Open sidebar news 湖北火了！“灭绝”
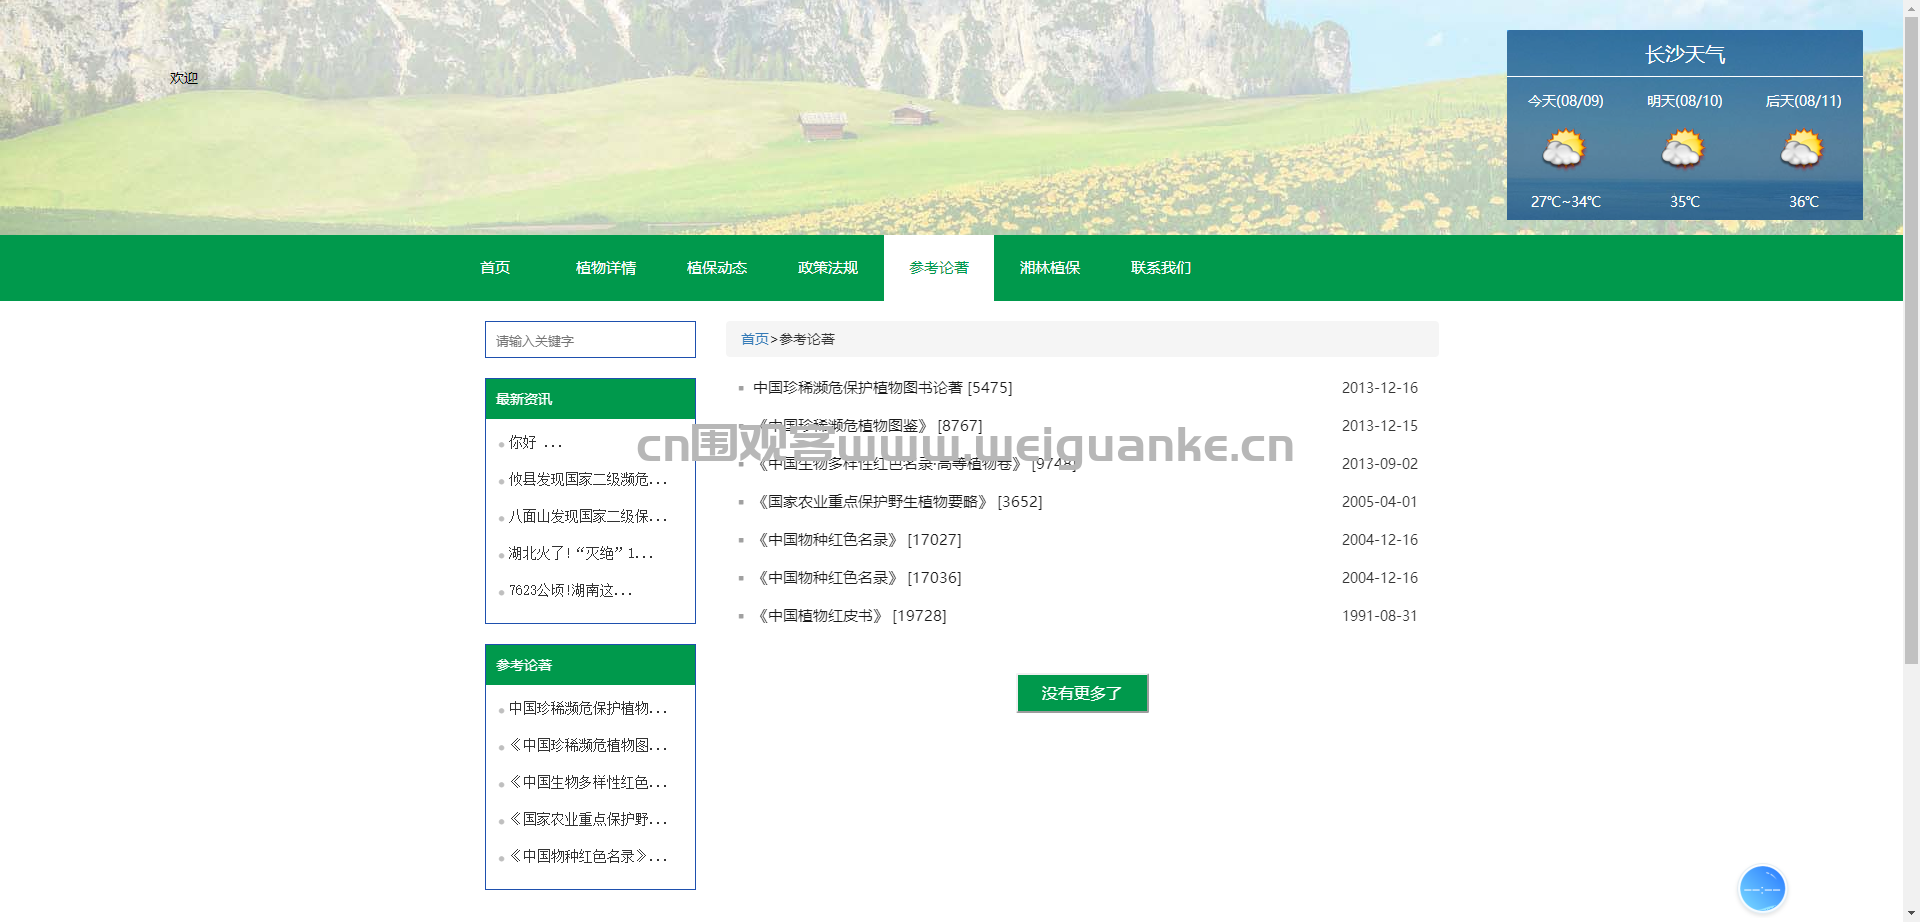1920x922 pixels. pyautogui.click(x=581, y=554)
